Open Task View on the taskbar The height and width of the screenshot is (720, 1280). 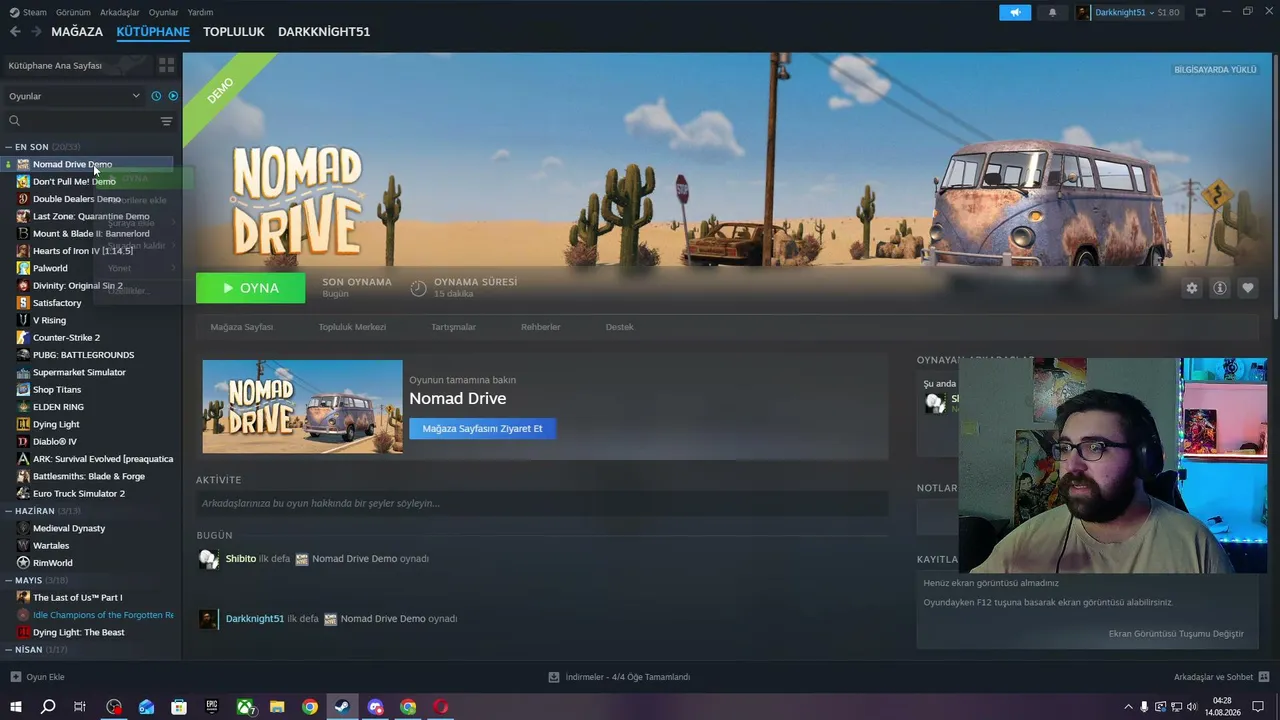coord(80,707)
